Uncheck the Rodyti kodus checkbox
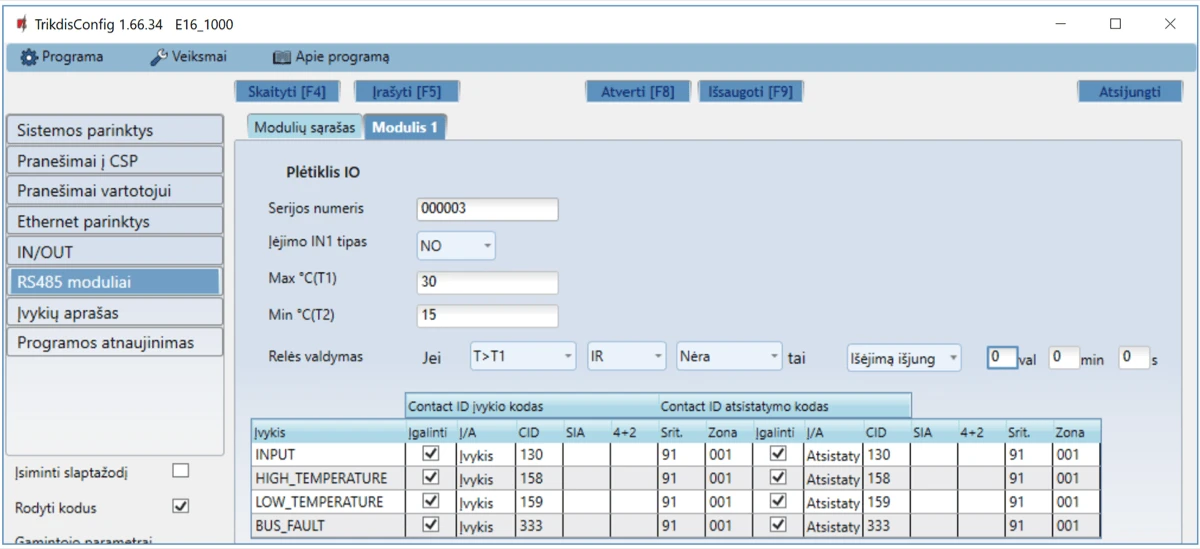 point(180,506)
